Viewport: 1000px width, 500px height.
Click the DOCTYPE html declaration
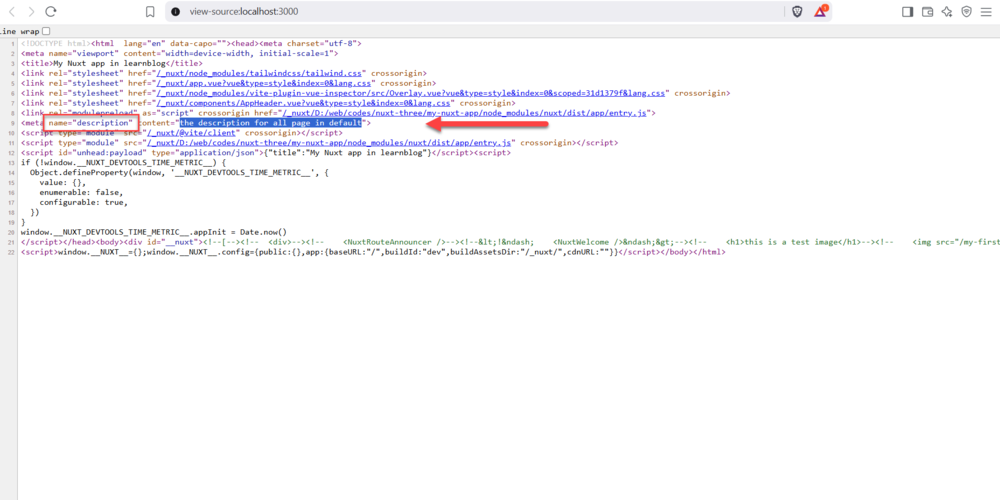(x=55, y=43)
